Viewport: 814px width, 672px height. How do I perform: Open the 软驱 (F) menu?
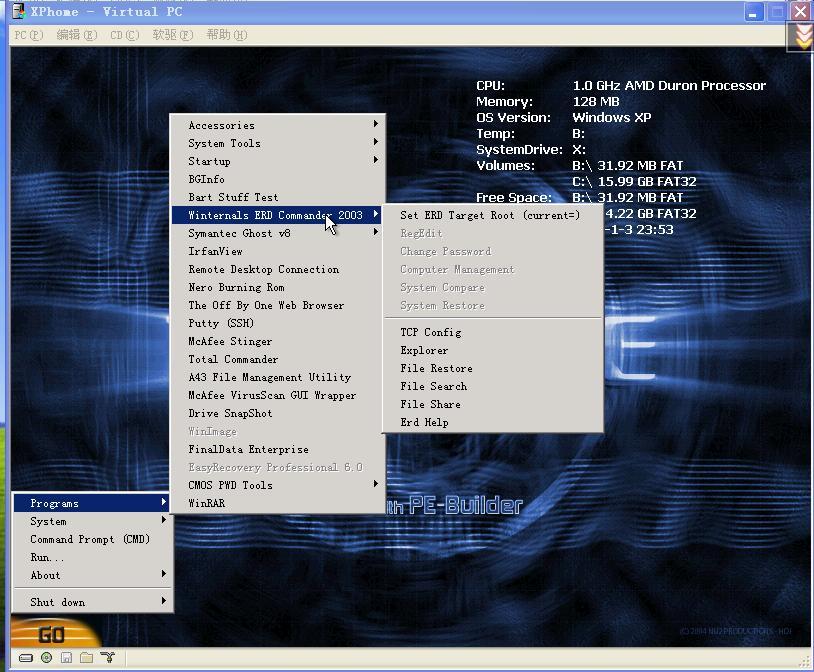(x=172, y=35)
